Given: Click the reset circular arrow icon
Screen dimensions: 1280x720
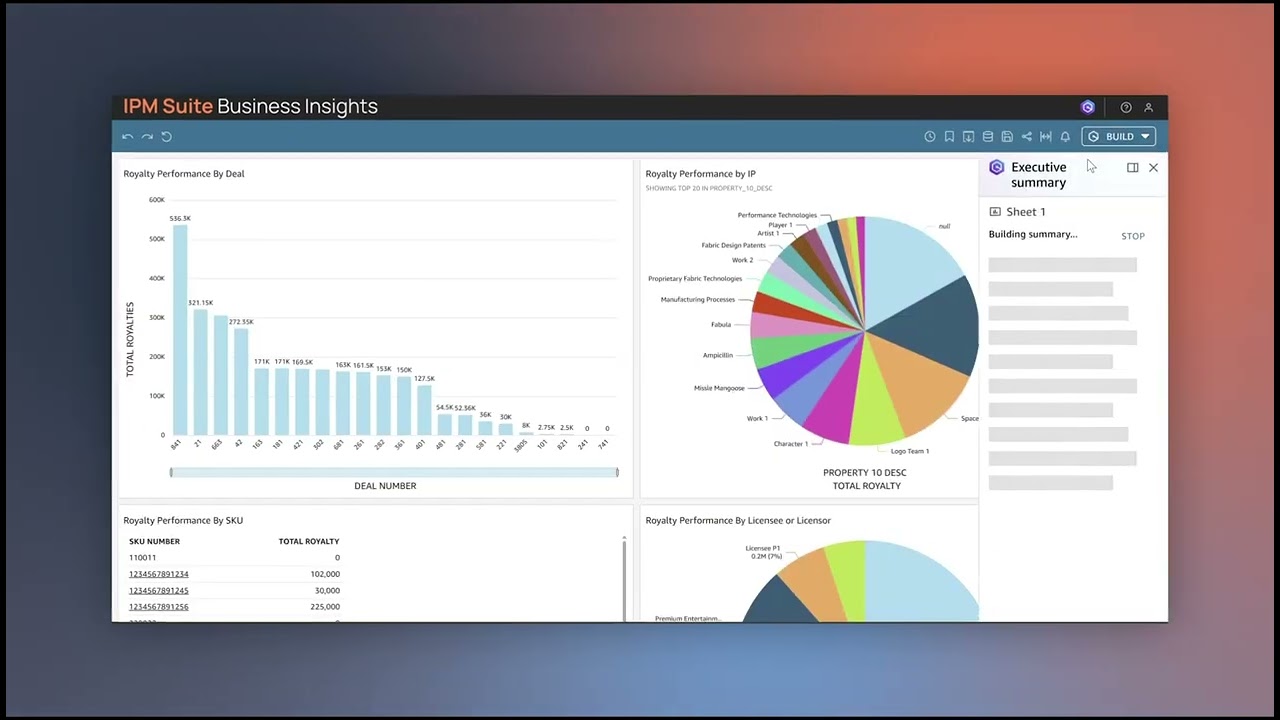Looking at the screenshot, I should (x=167, y=137).
